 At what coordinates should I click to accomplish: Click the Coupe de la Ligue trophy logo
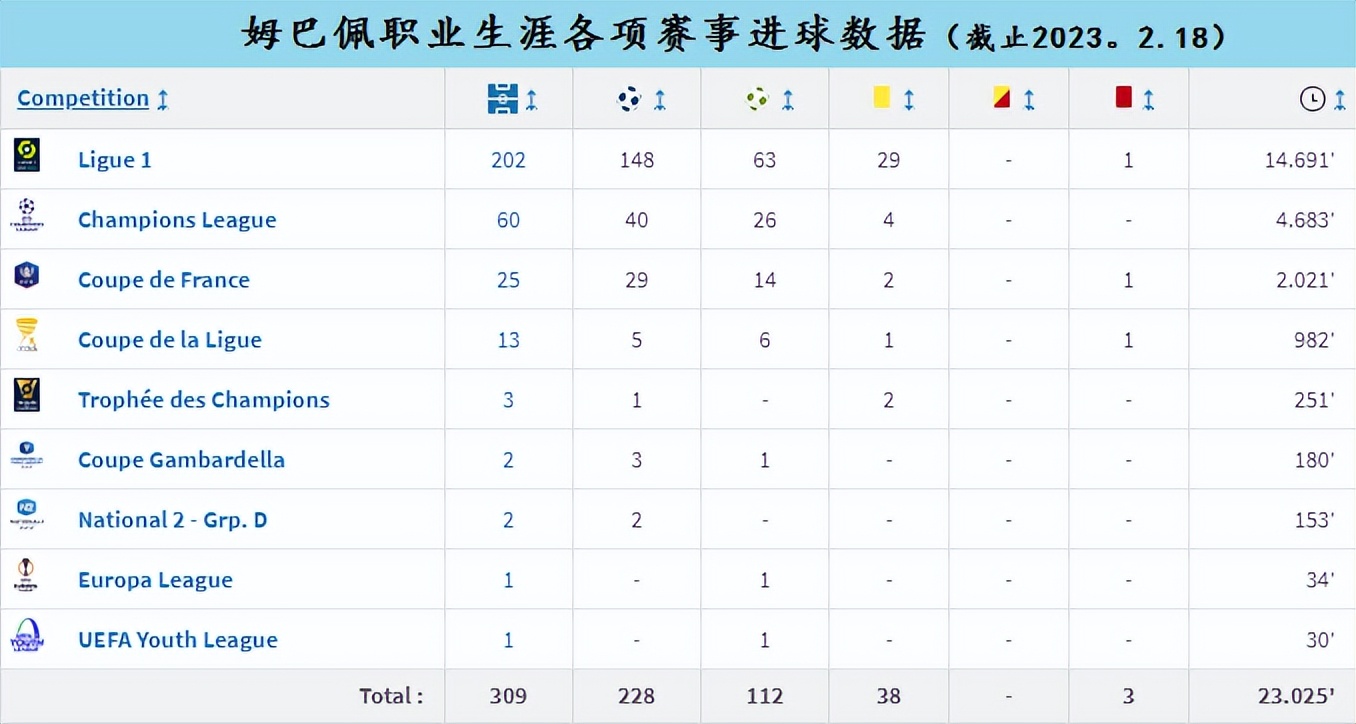[27, 335]
